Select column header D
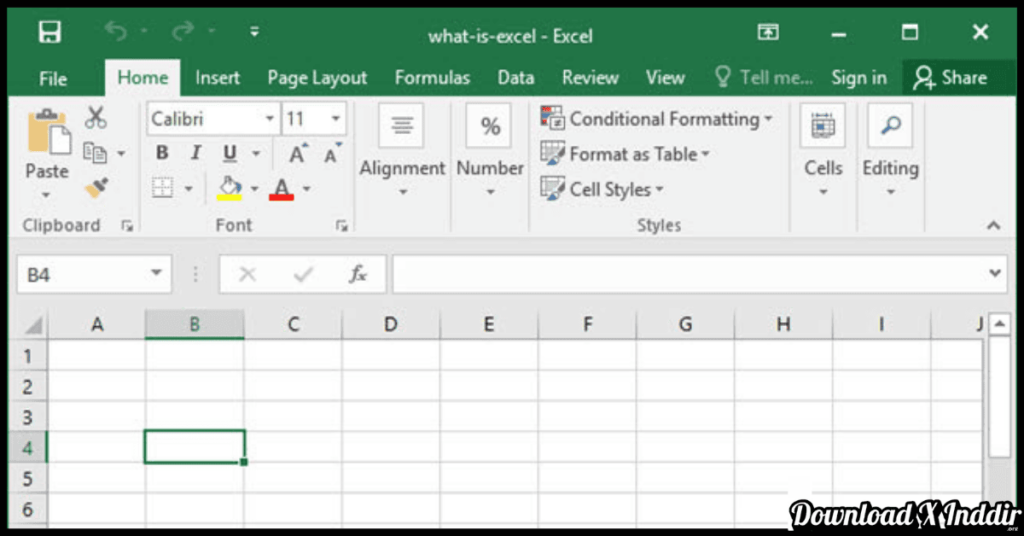The image size is (1024, 536). click(391, 324)
